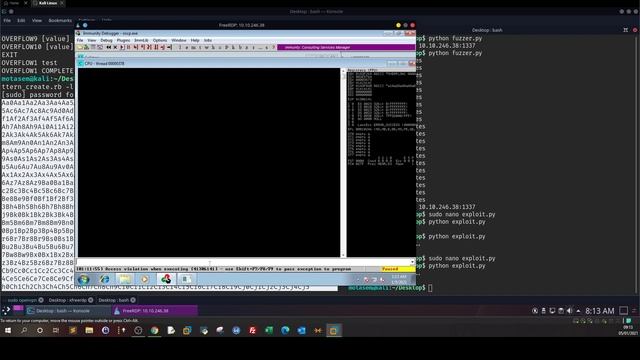Image resolution: width=640 pixels, height=360 pixels.
Task: Open the Options menu in Immunity Debugger
Action: pyautogui.click(x=160, y=40)
